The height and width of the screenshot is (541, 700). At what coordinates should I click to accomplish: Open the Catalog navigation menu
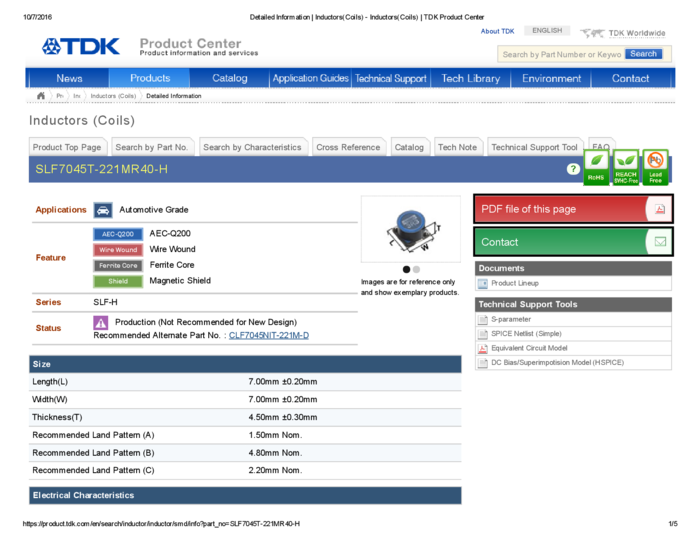(x=229, y=78)
